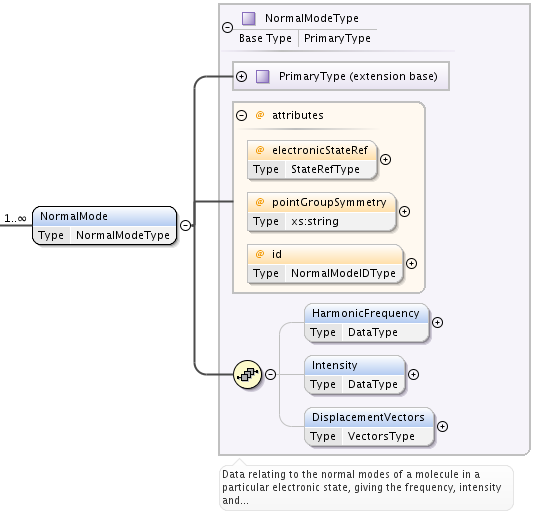534x515 pixels.
Task: Expand the HarmonicFrequency element
Action: point(437,323)
